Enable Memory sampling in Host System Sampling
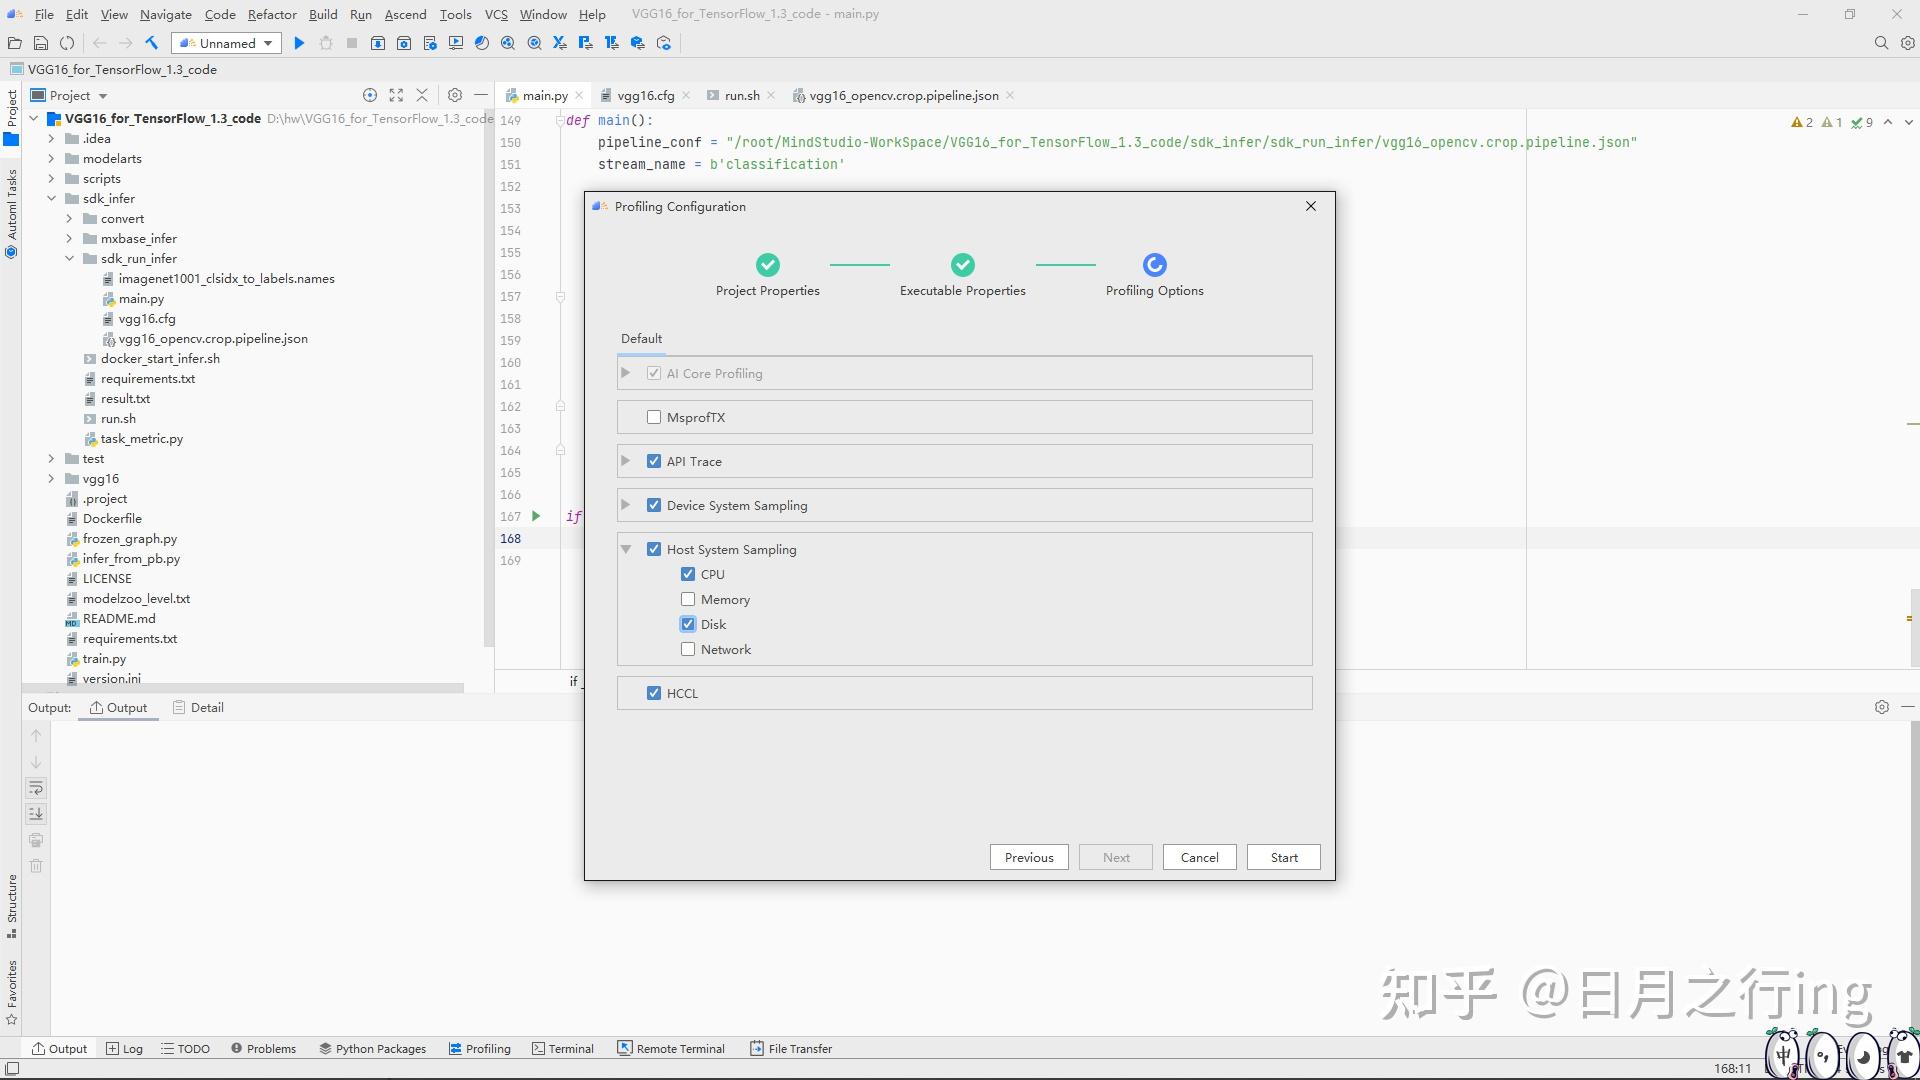Viewport: 1920px width, 1080px height. pyautogui.click(x=687, y=598)
